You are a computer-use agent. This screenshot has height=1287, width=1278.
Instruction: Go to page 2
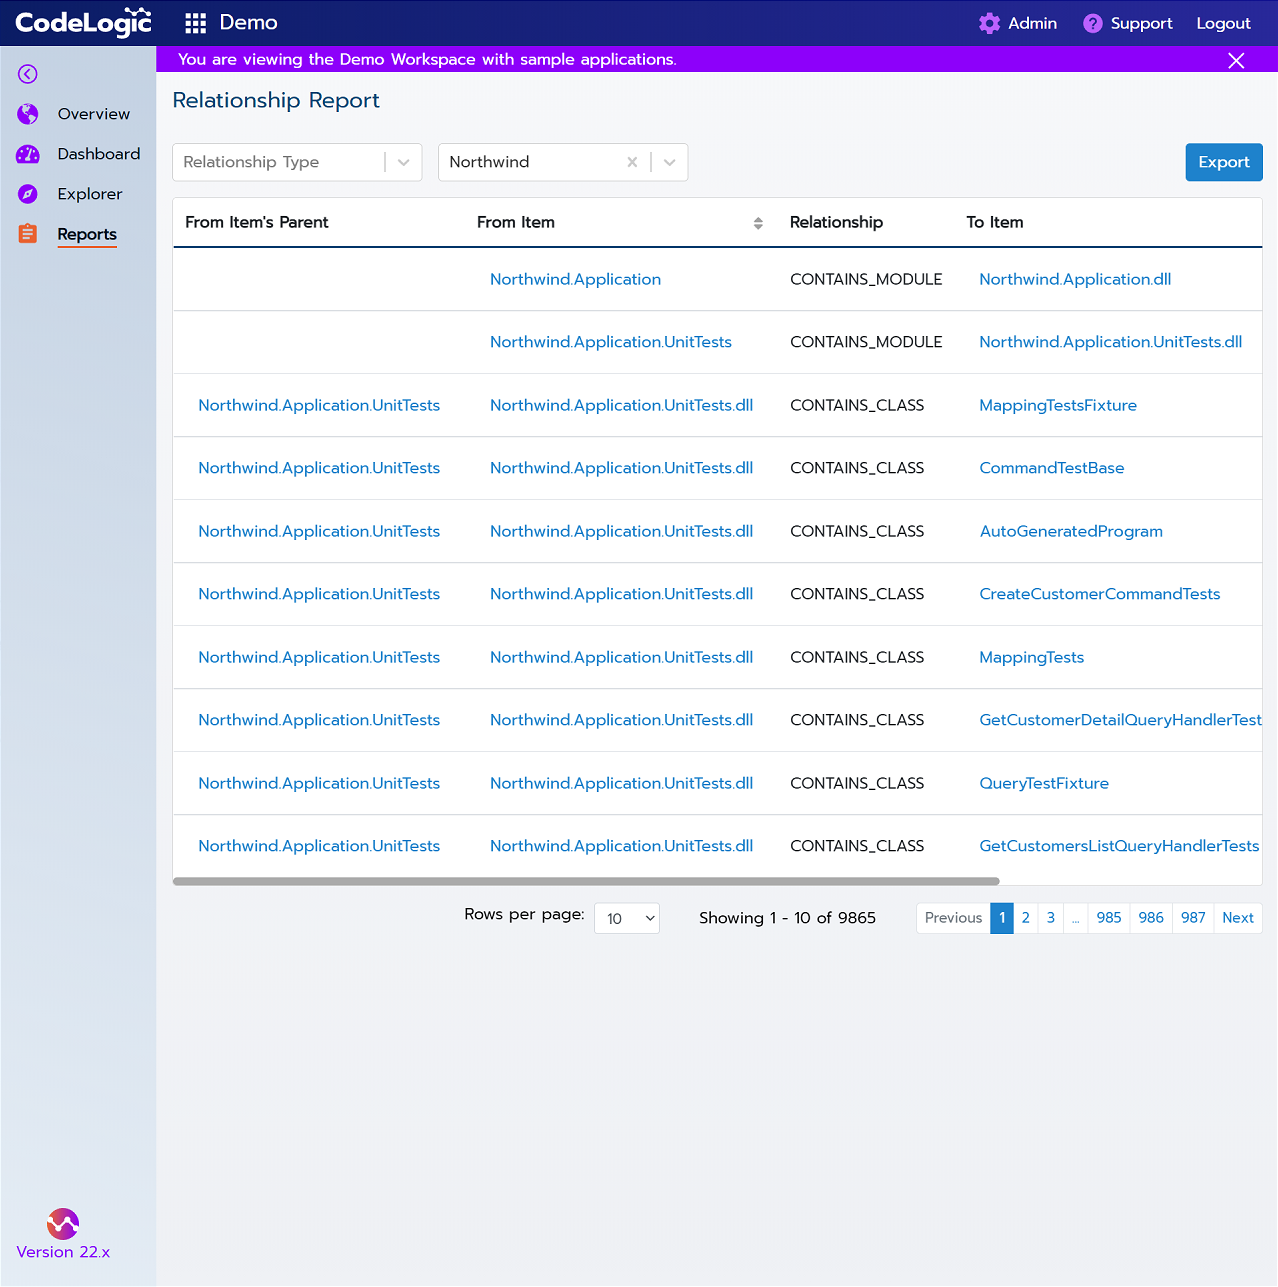click(x=1026, y=918)
